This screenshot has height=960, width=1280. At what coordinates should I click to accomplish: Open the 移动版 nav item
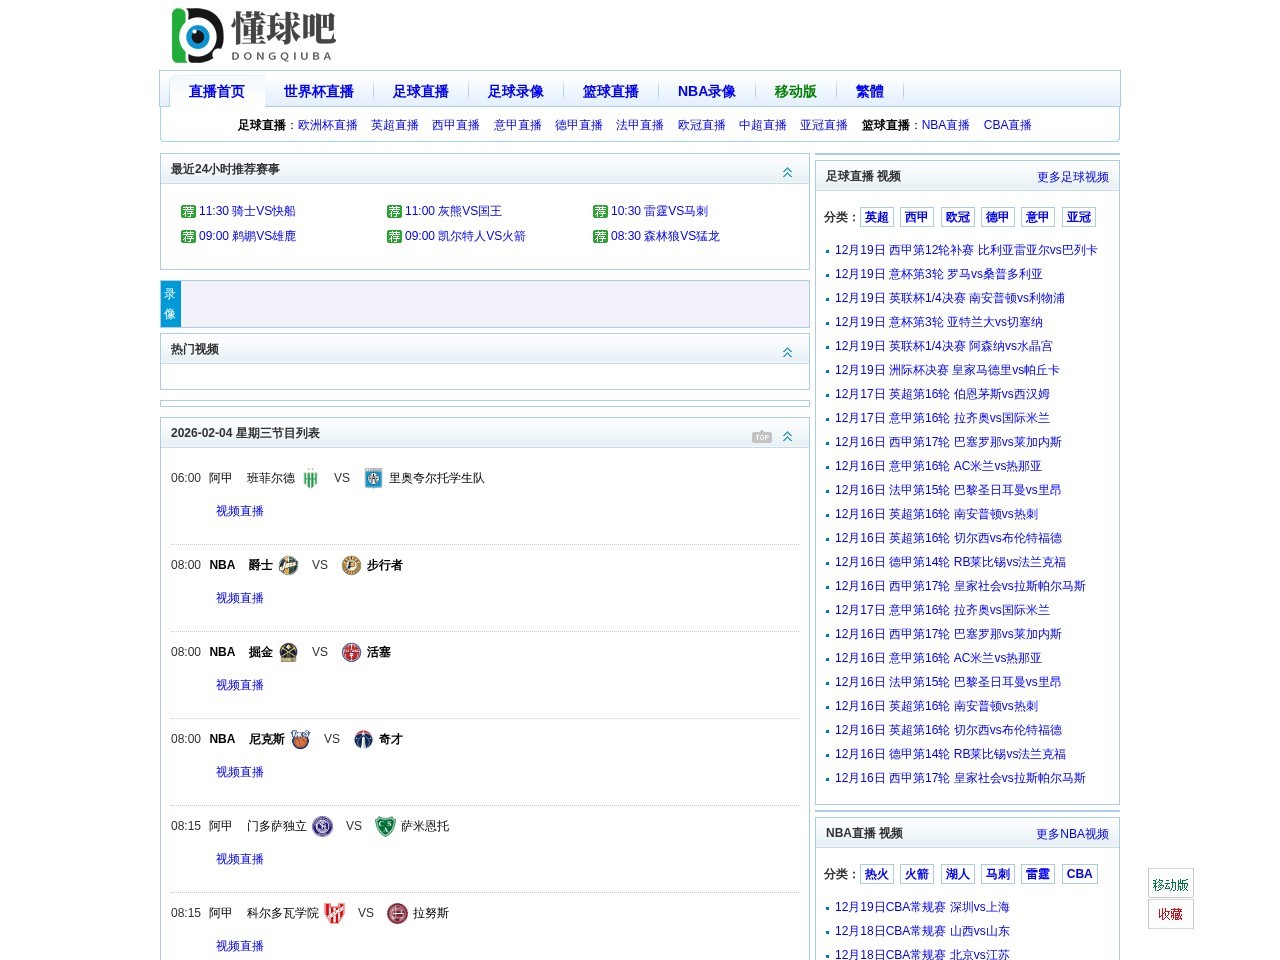click(x=795, y=91)
